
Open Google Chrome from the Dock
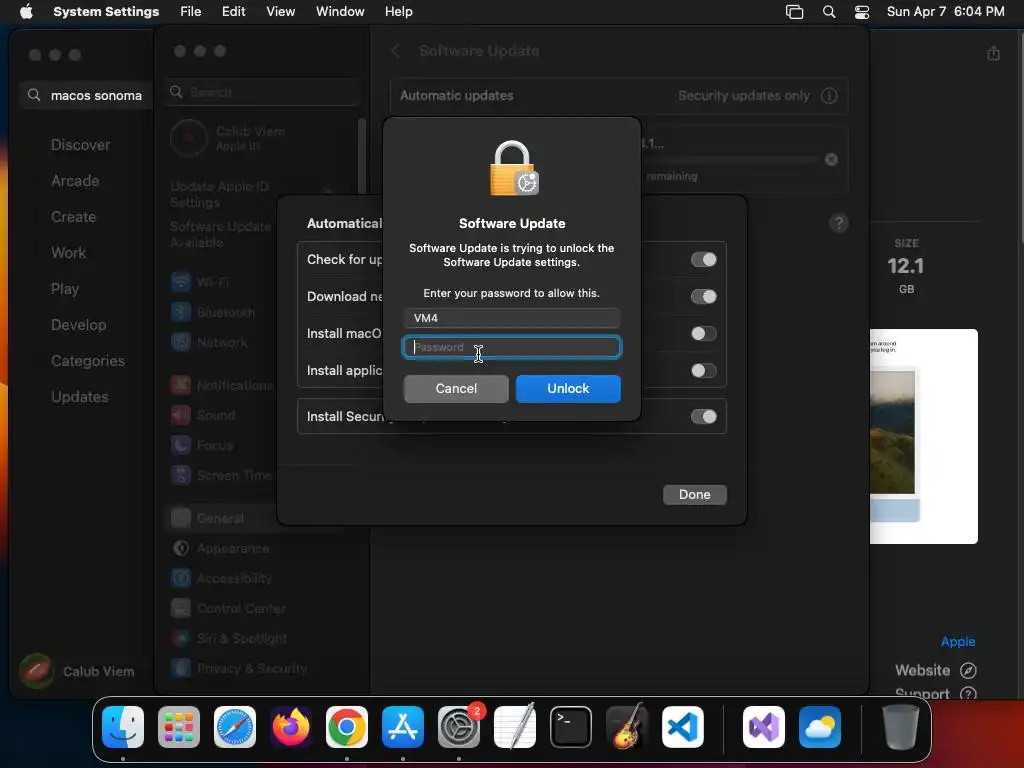click(x=347, y=727)
